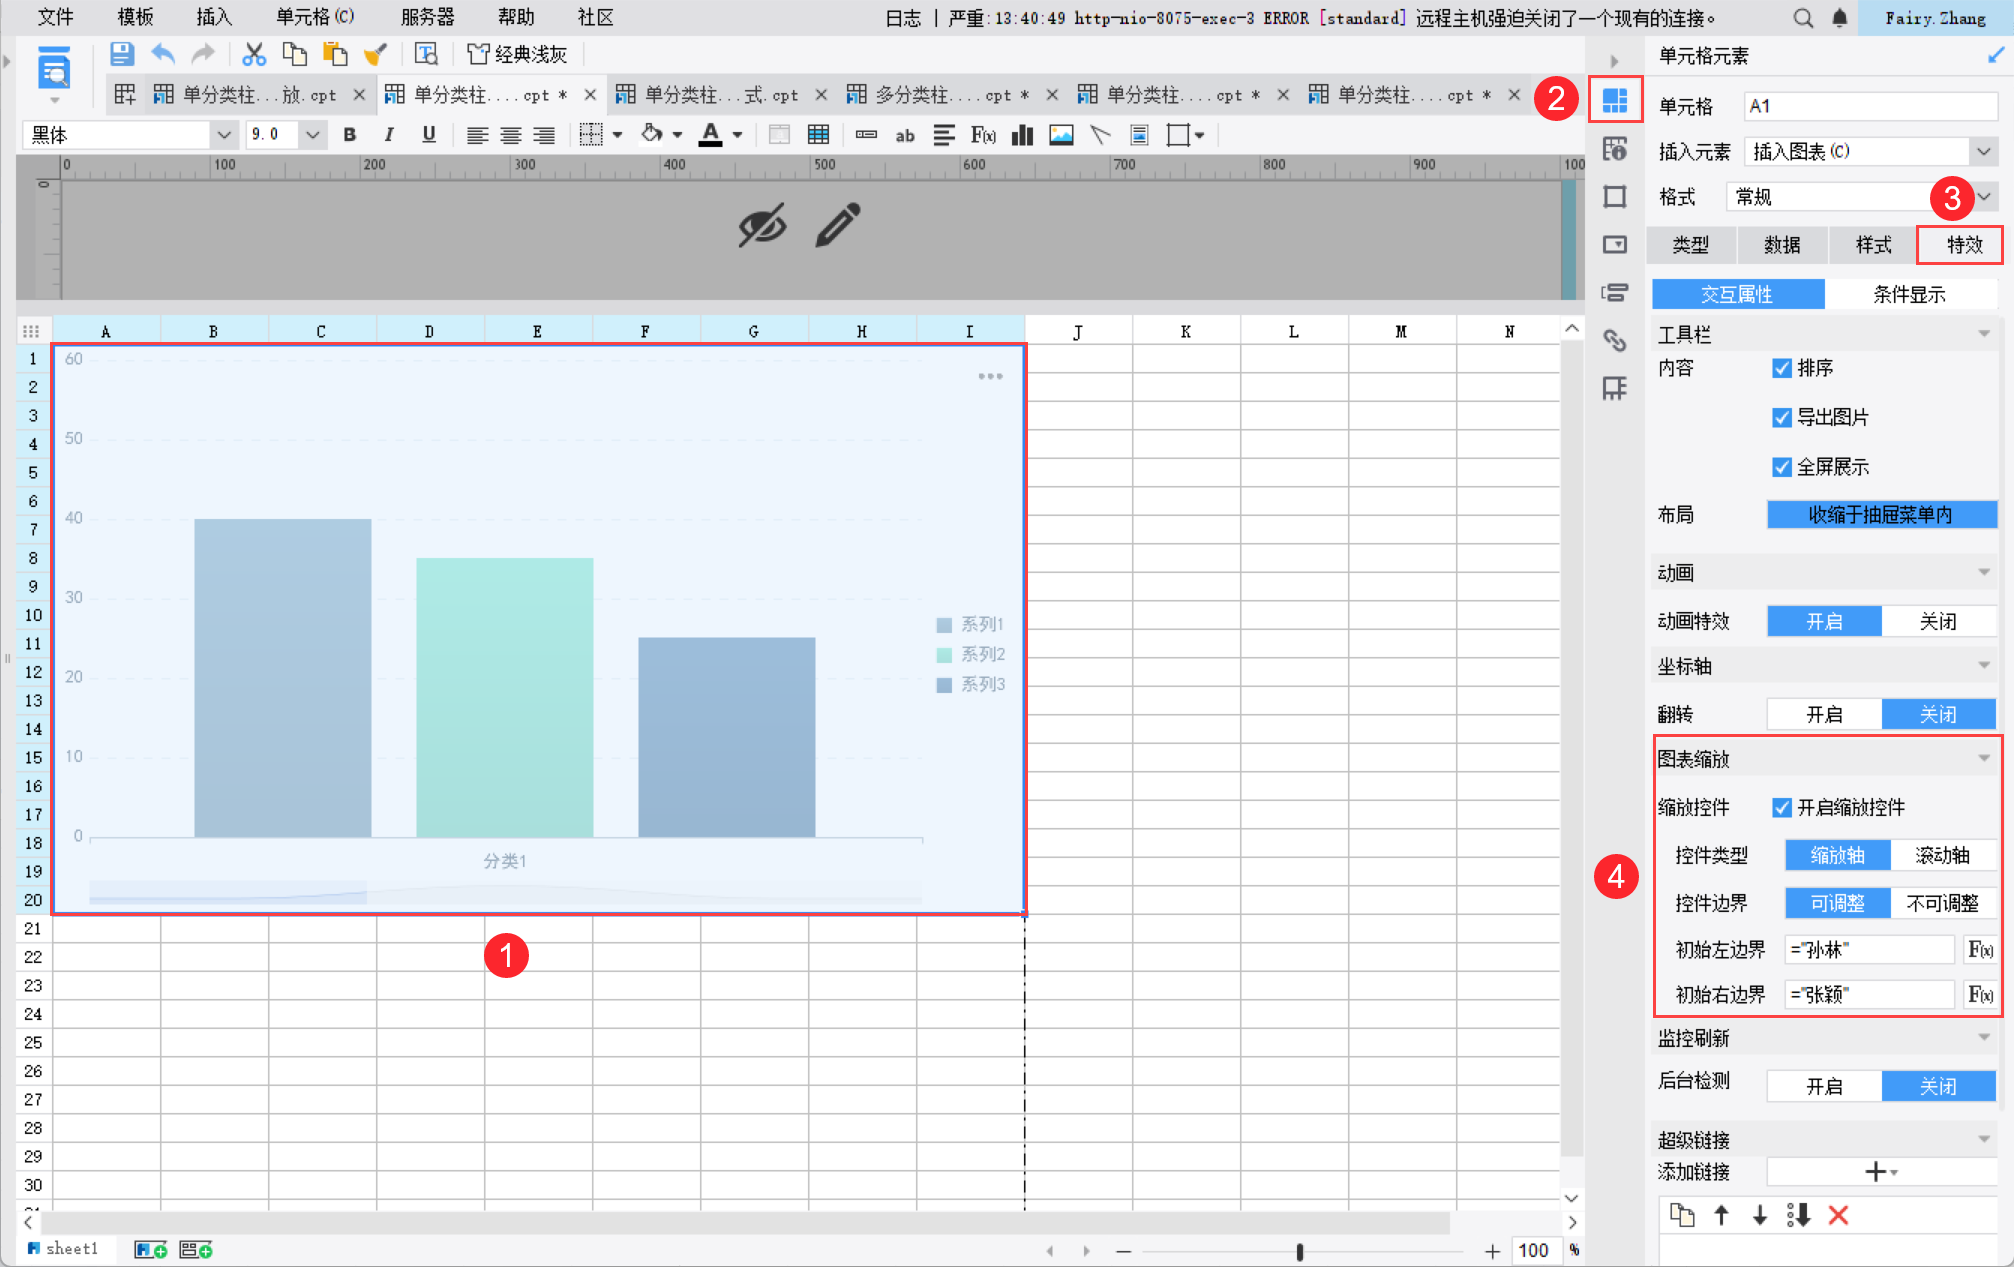Click the insert chart toolbar icon
Screen dimensions: 2014x1267
click(x=1022, y=135)
